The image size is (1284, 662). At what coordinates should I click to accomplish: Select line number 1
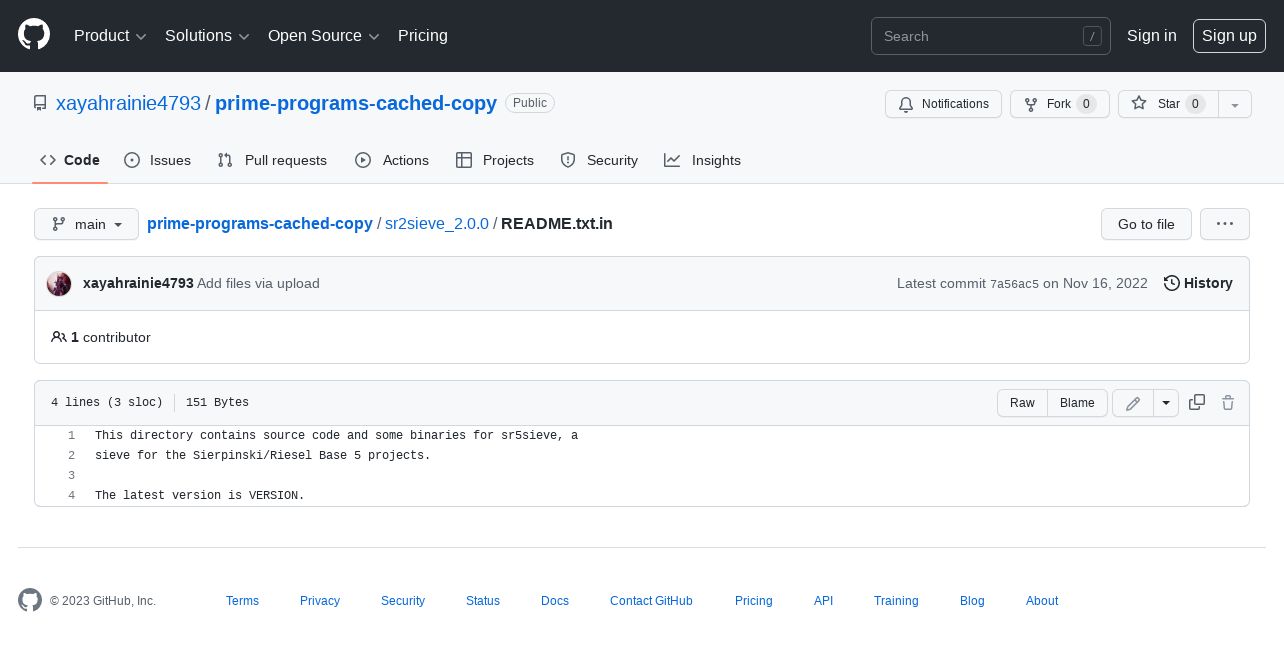coord(71,436)
